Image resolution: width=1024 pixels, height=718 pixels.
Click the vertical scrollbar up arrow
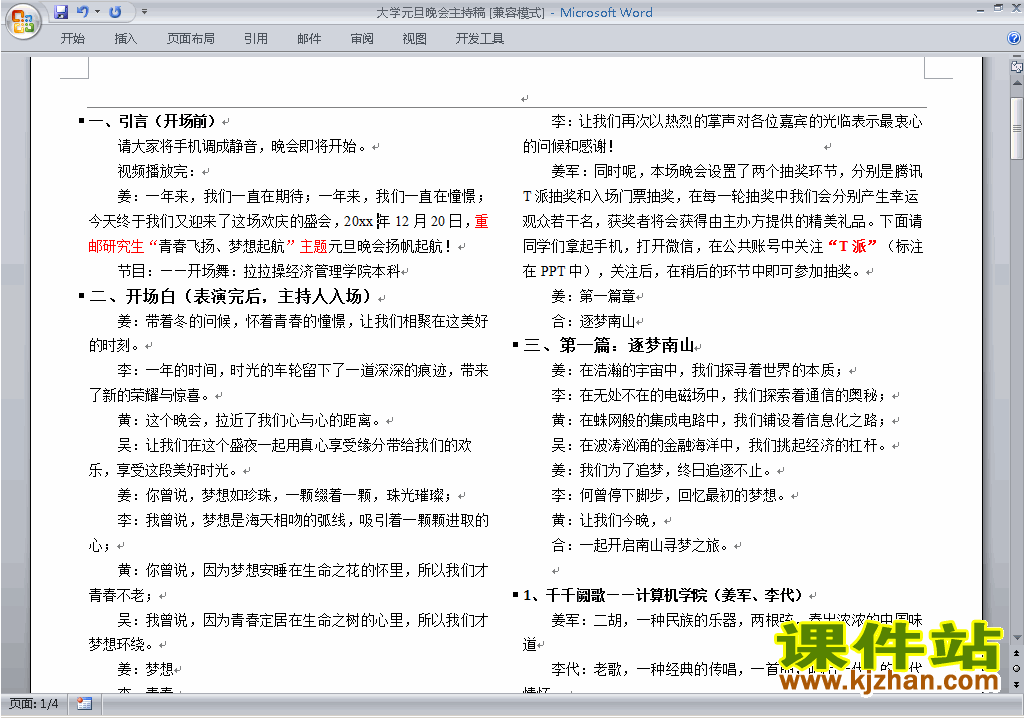tap(1017, 84)
